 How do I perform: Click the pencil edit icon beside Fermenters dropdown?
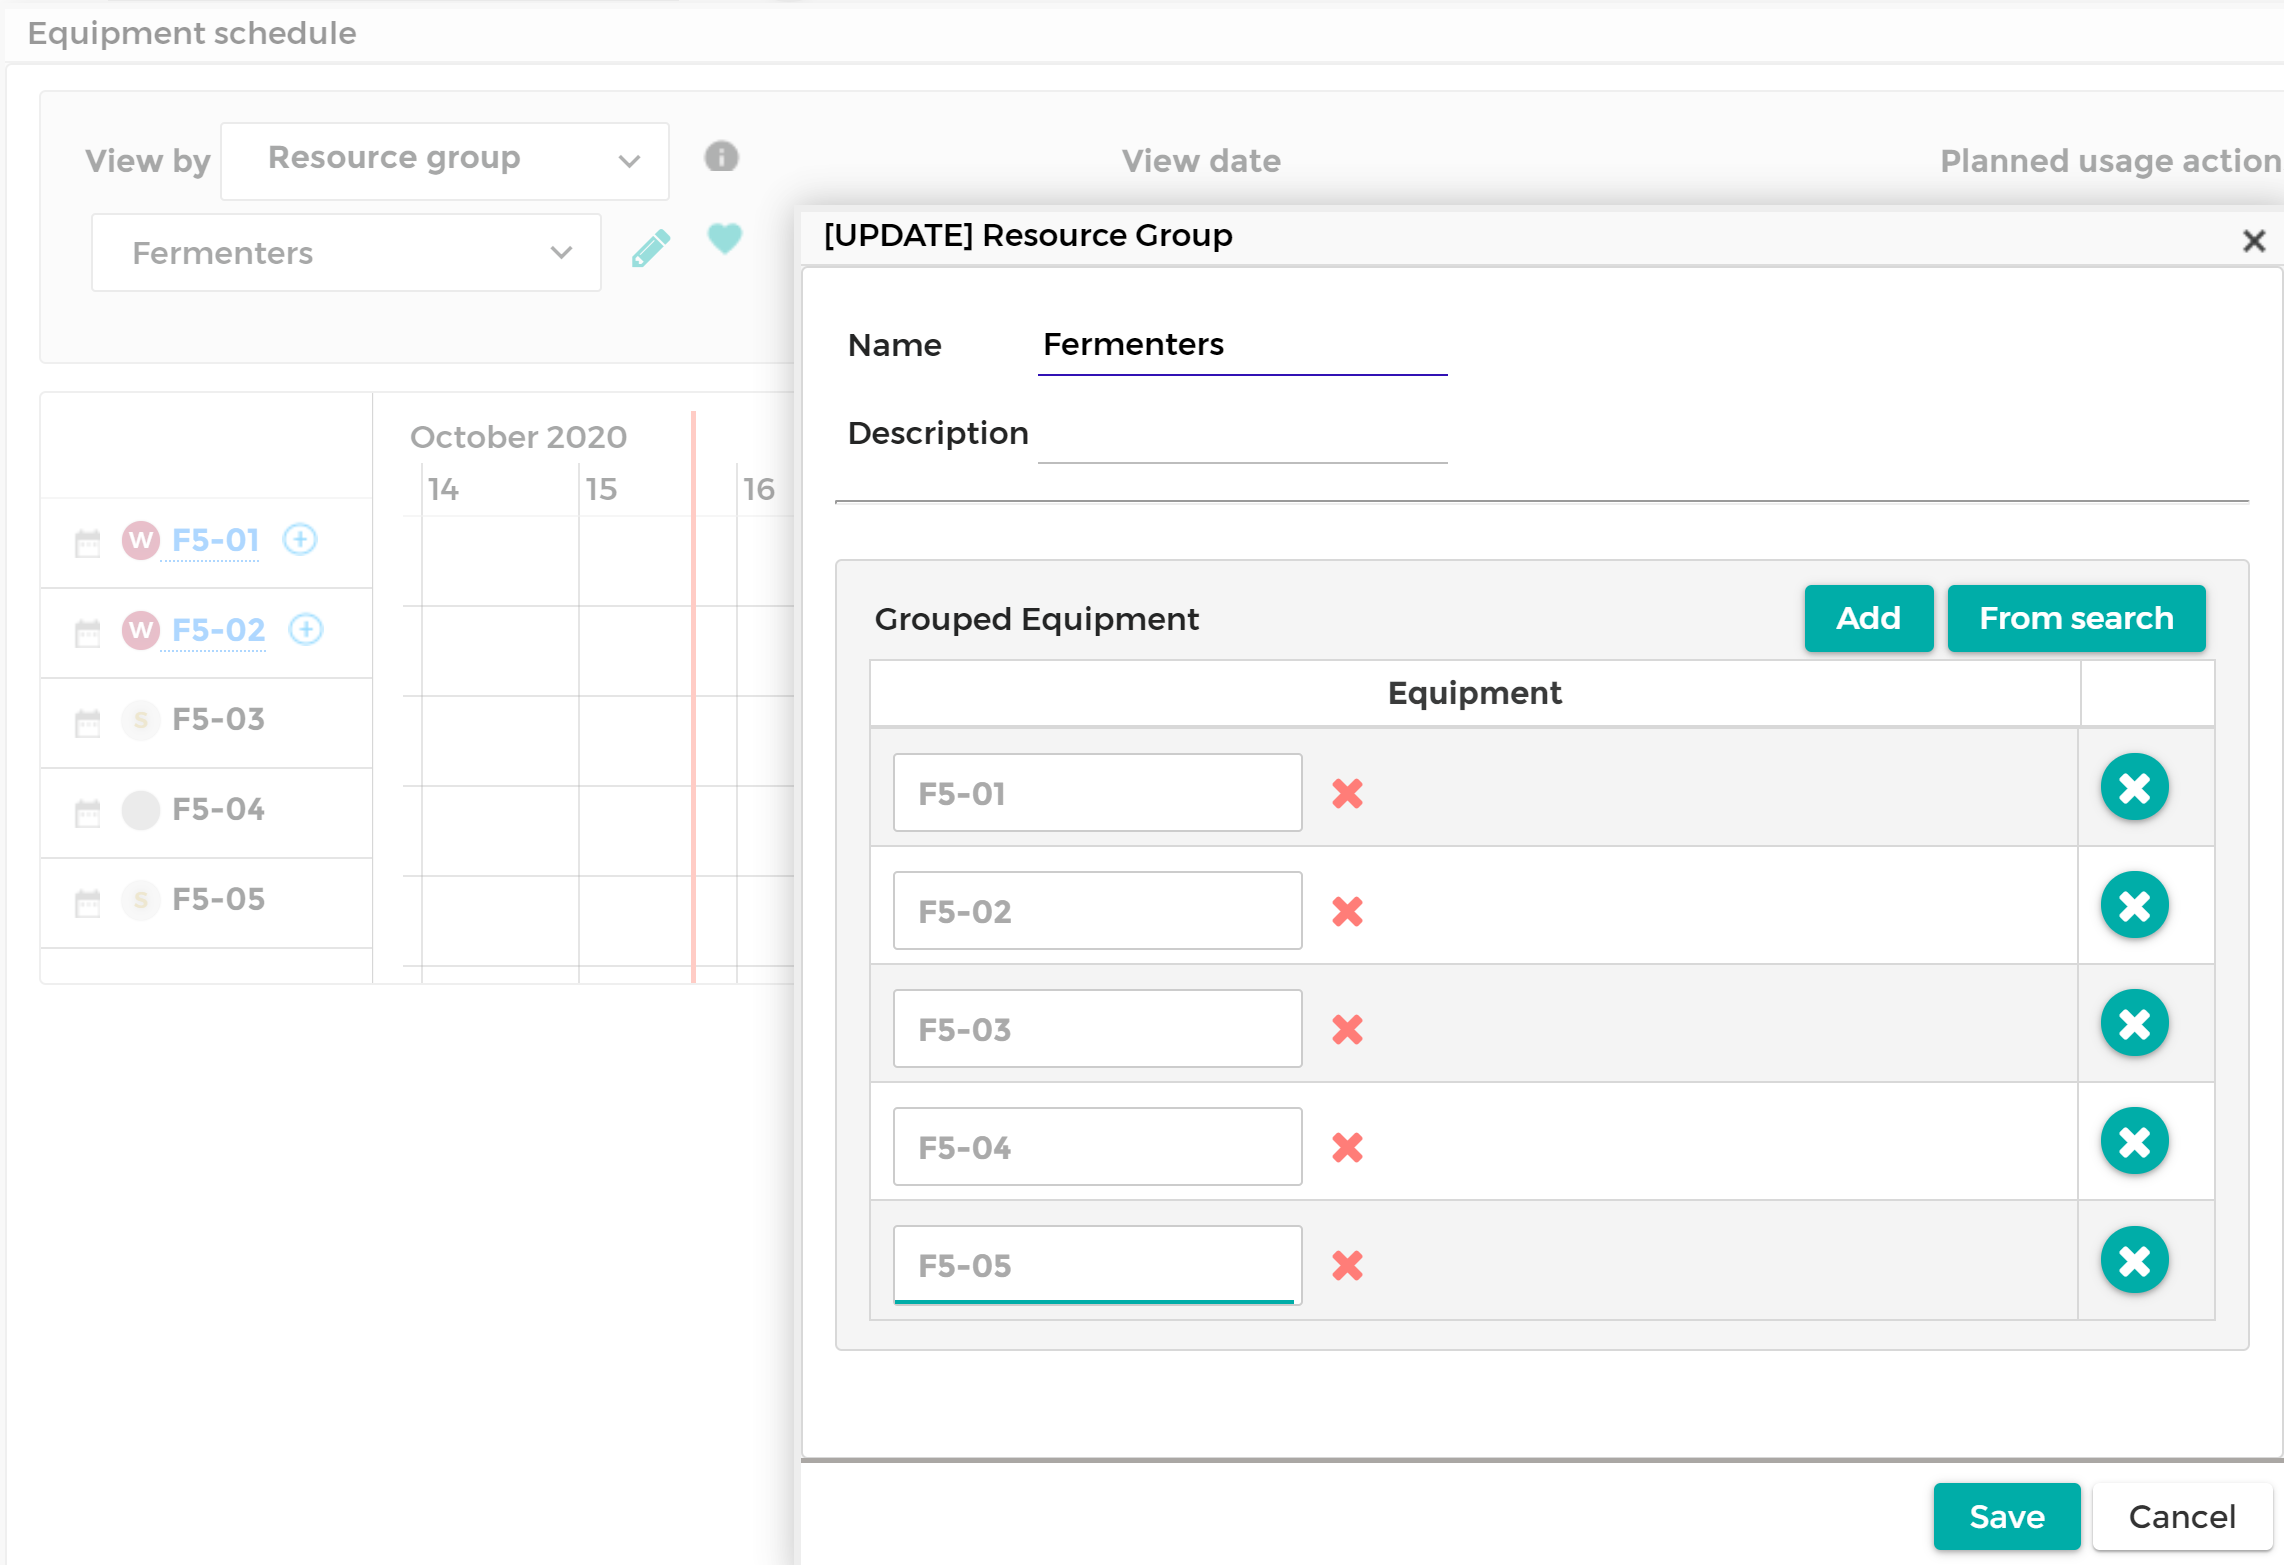[x=650, y=249]
